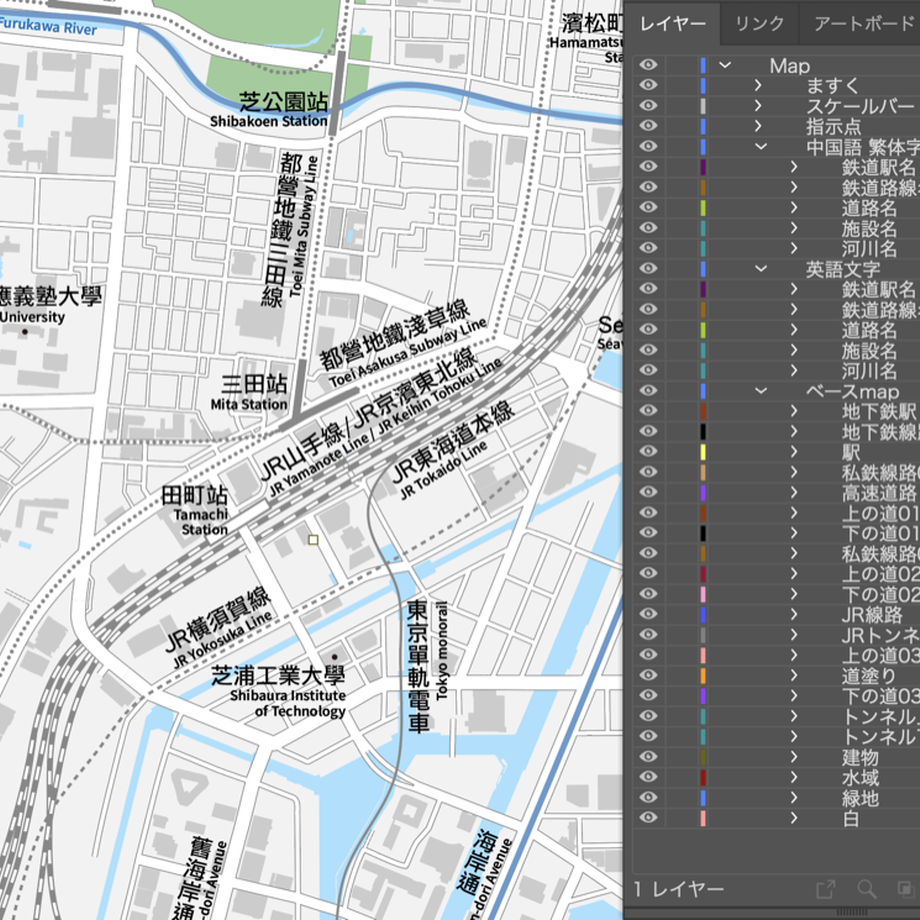Hide the 英語文字 group
The image size is (920, 920).
[x=648, y=268]
